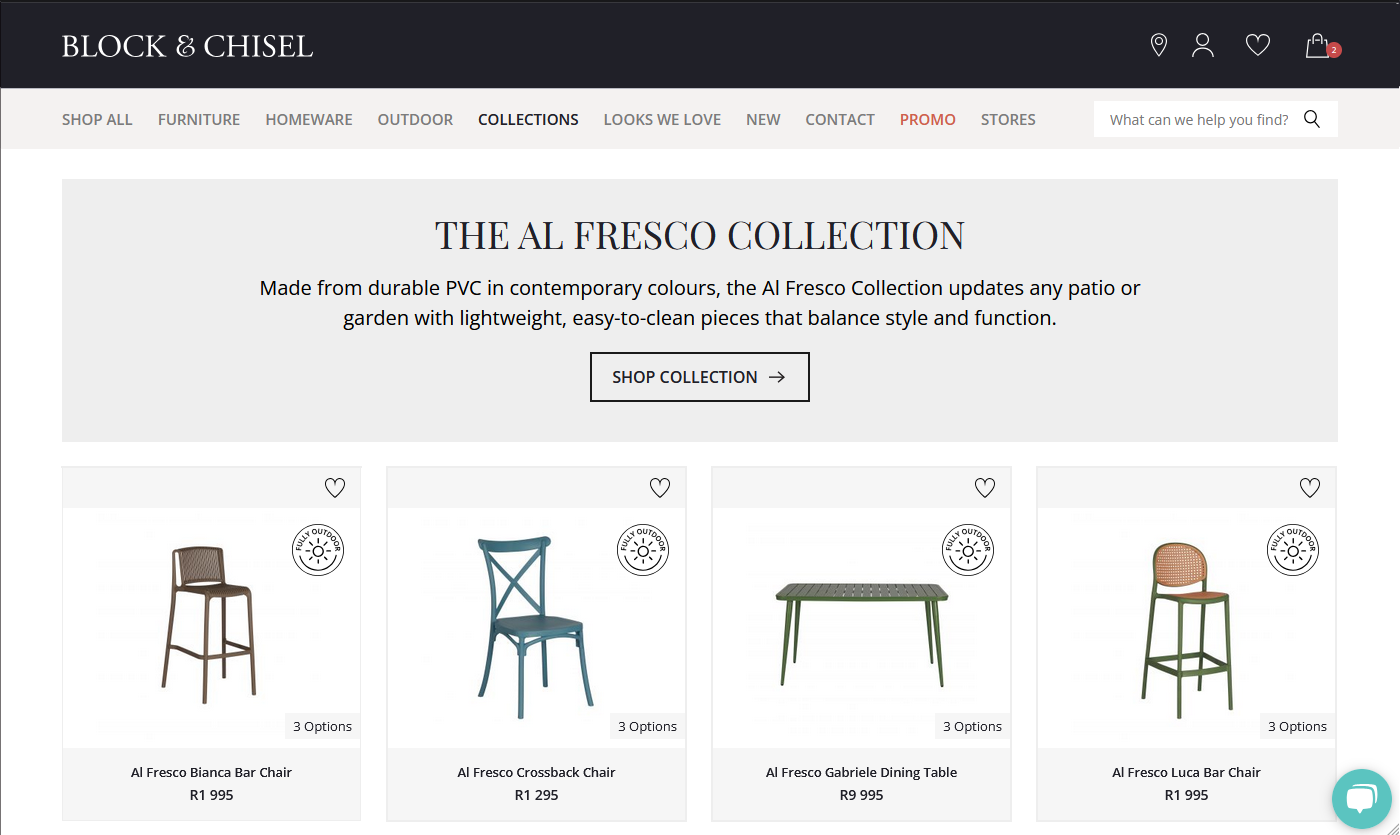This screenshot has height=835, width=1400.
Task: View 3 Options on Luca Bar Chair
Action: click(x=1297, y=727)
